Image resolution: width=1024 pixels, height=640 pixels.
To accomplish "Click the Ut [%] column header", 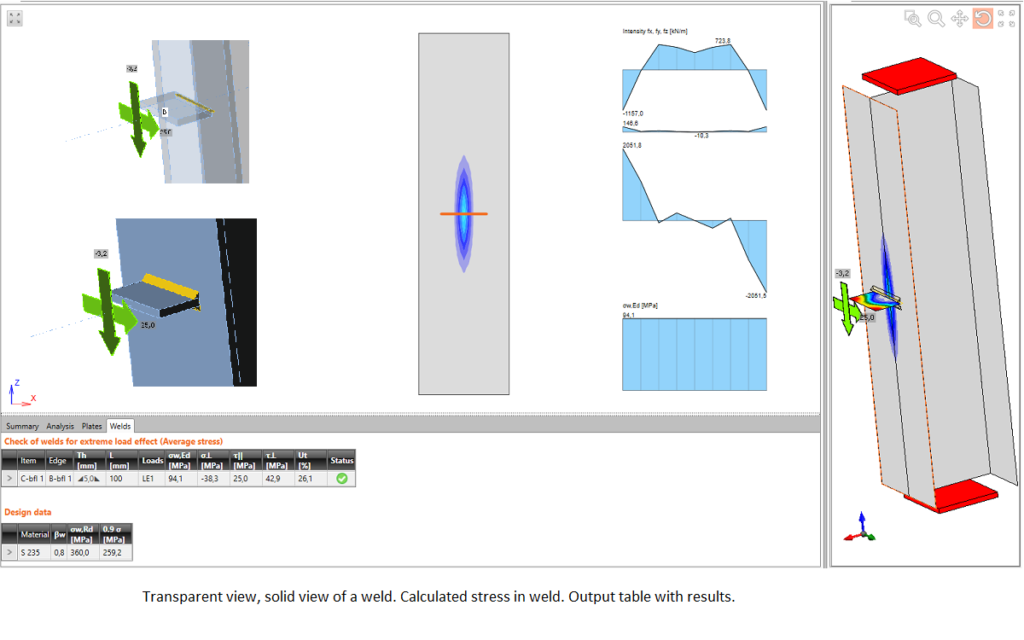I will tap(303, 460).
